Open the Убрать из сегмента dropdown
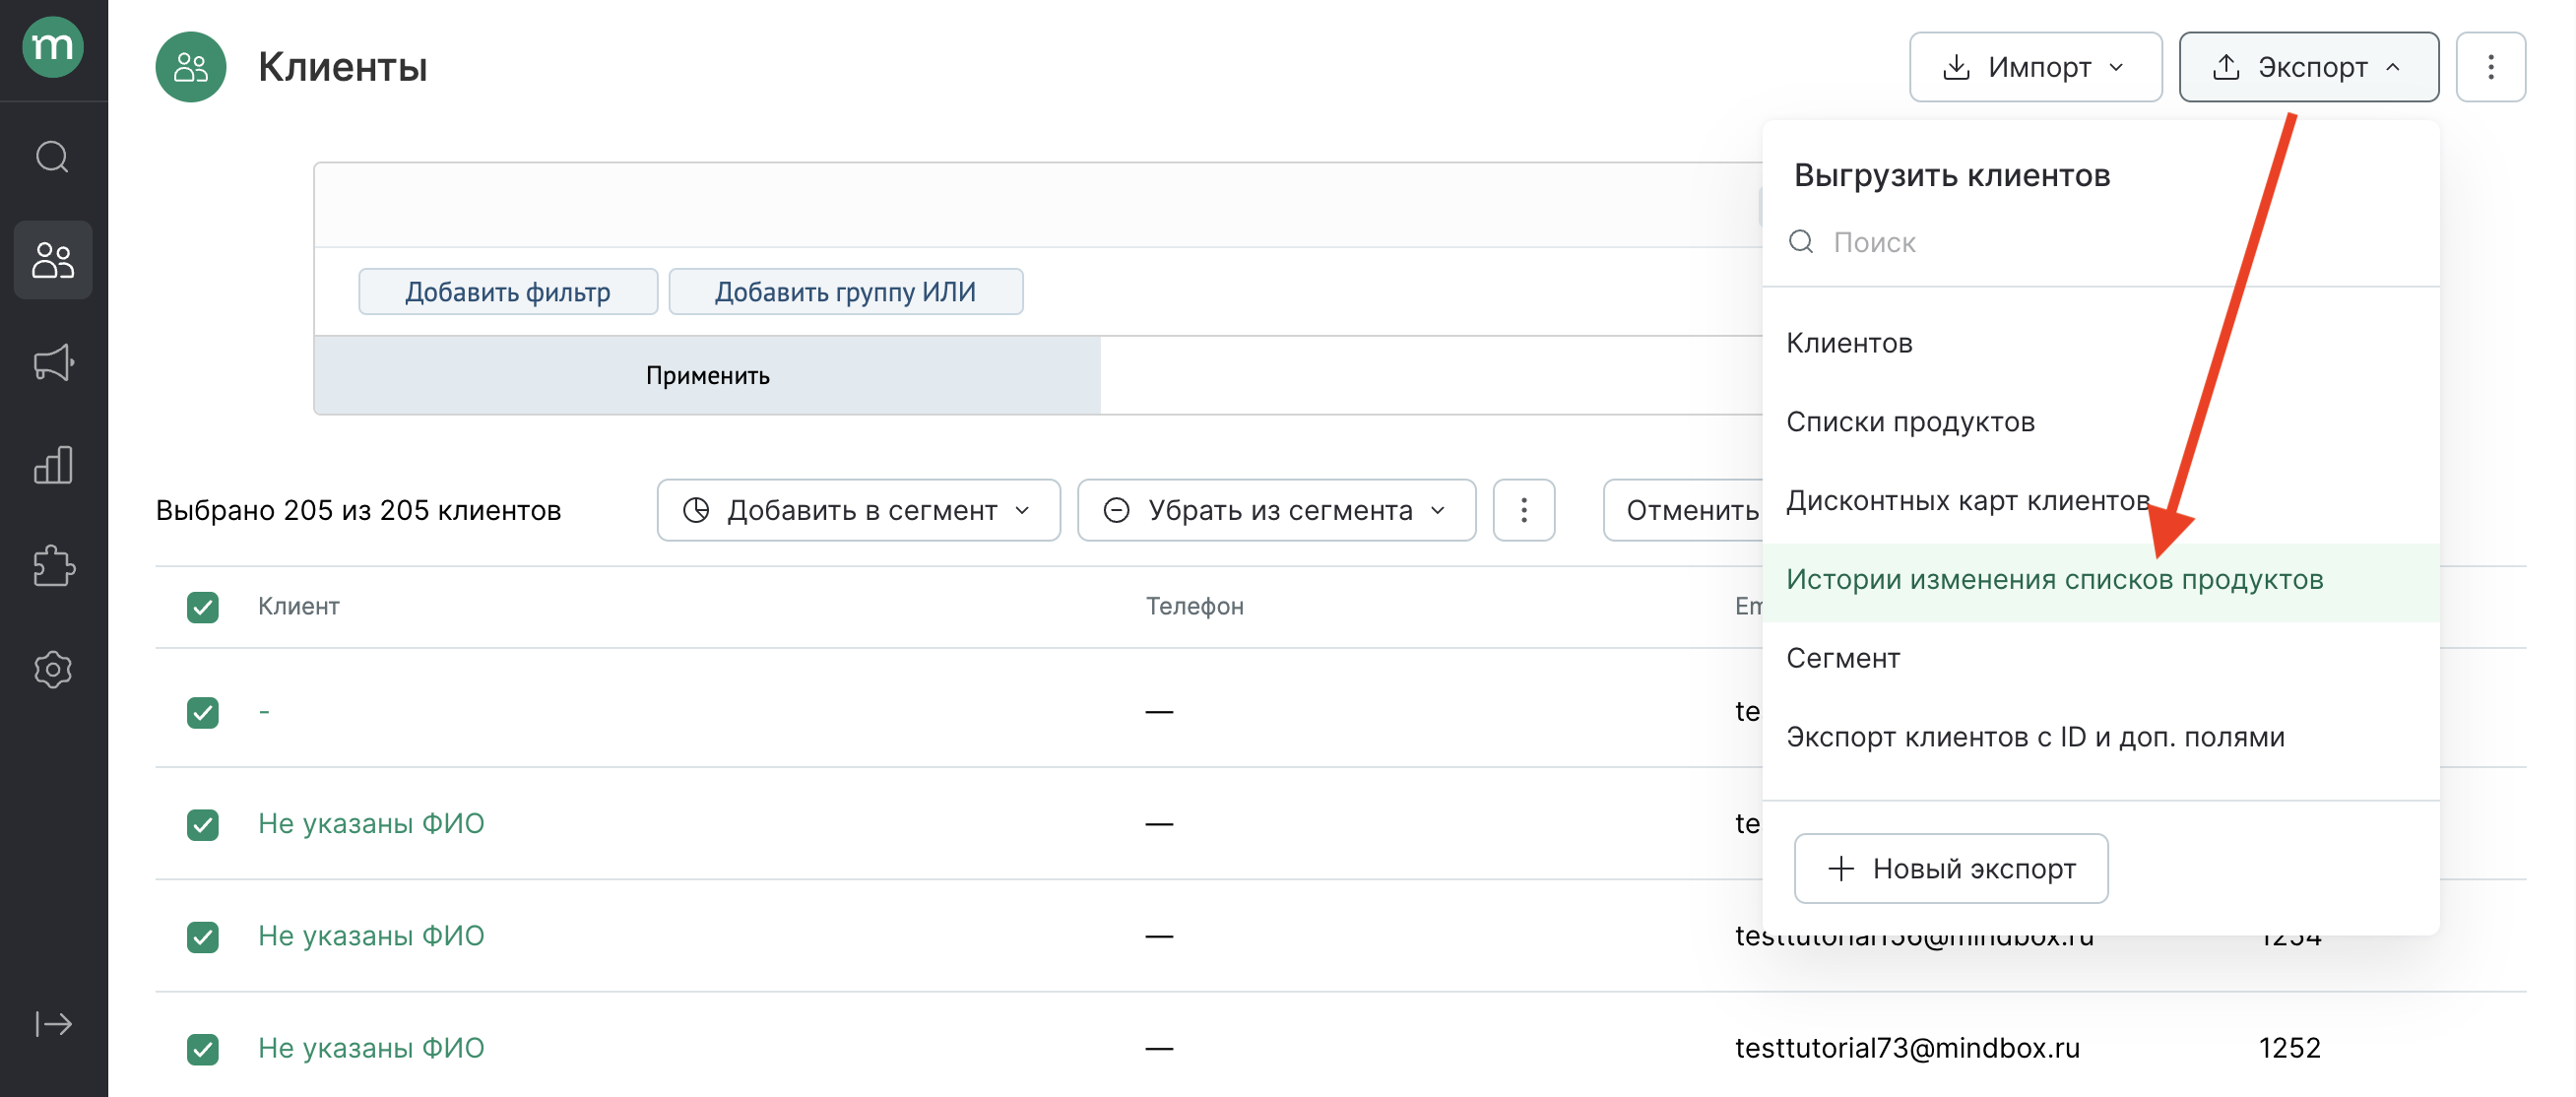Viewport: 2576px width, 1097px height. click(1276, 510)
